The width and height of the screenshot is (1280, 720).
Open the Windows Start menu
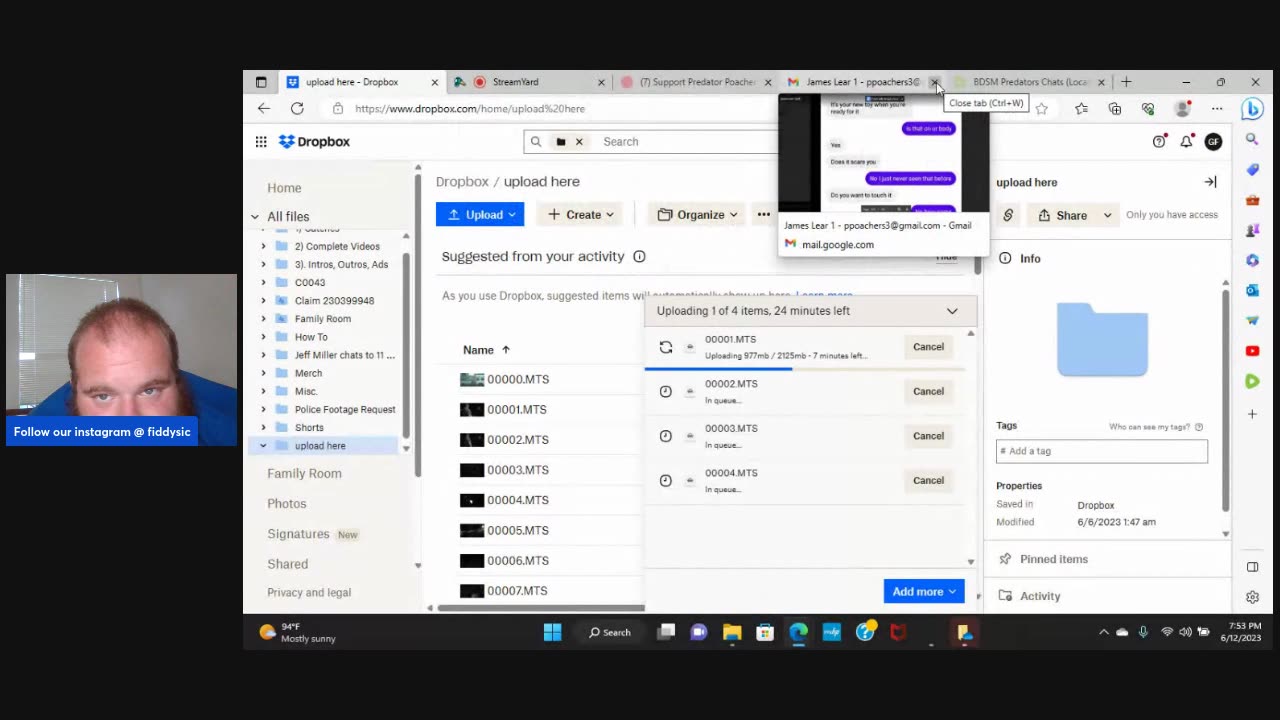point(552,632)
